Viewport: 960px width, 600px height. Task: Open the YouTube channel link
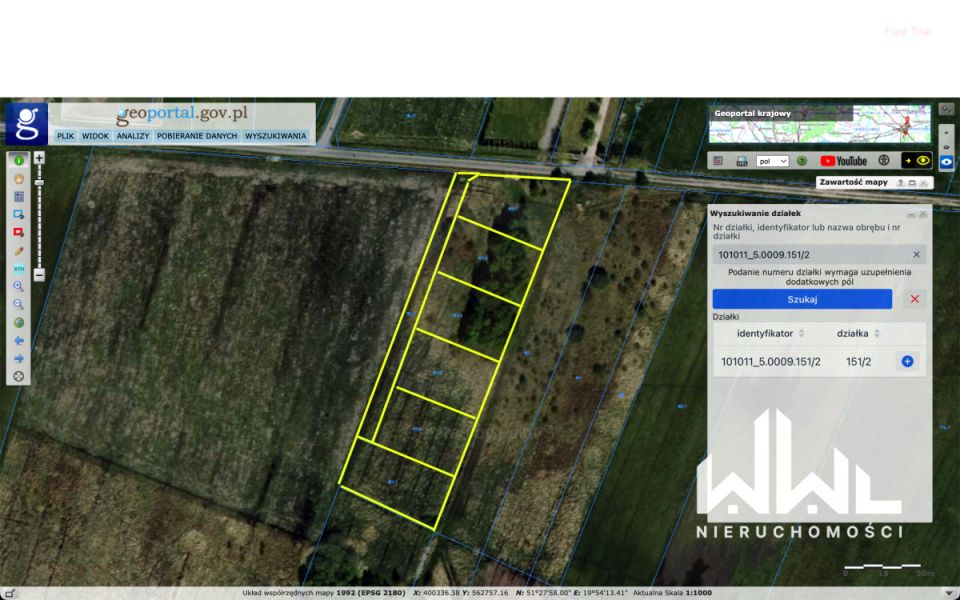843,160
